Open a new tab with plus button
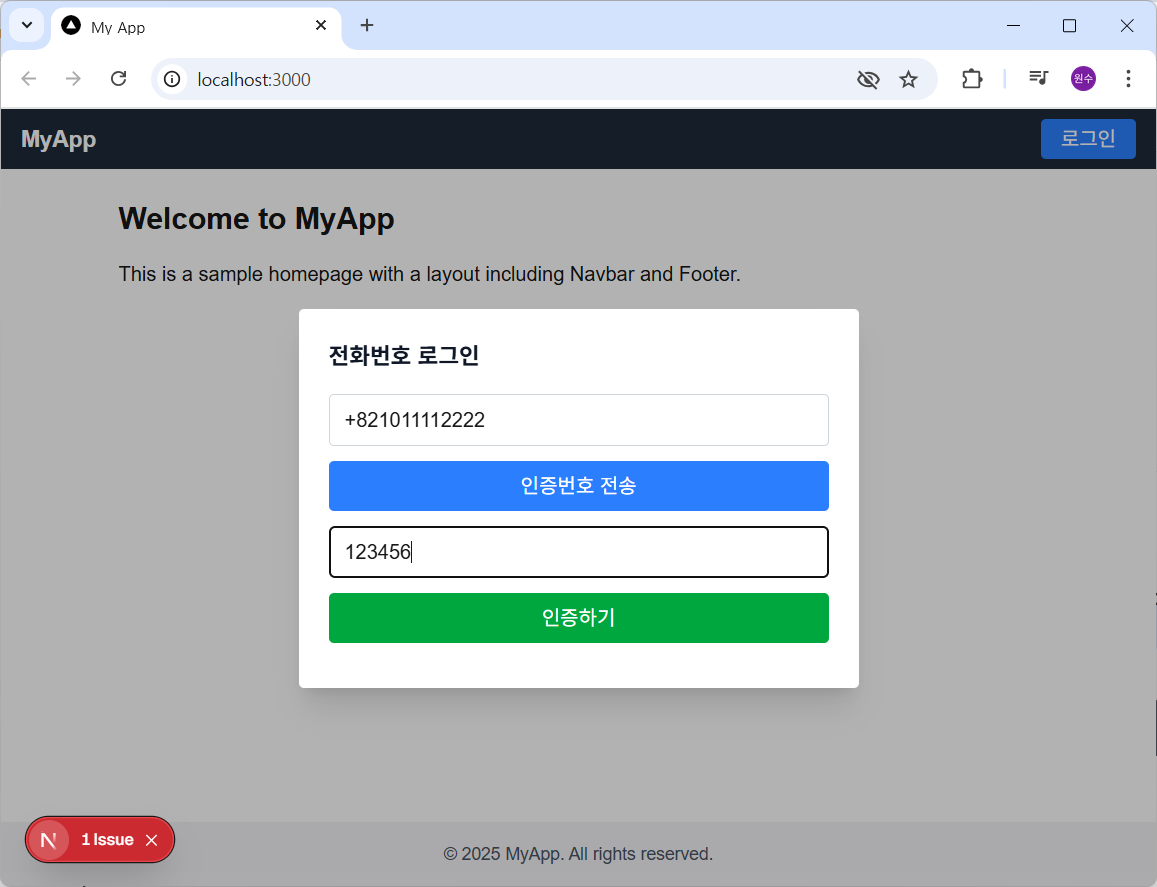 tap(367, 25)
